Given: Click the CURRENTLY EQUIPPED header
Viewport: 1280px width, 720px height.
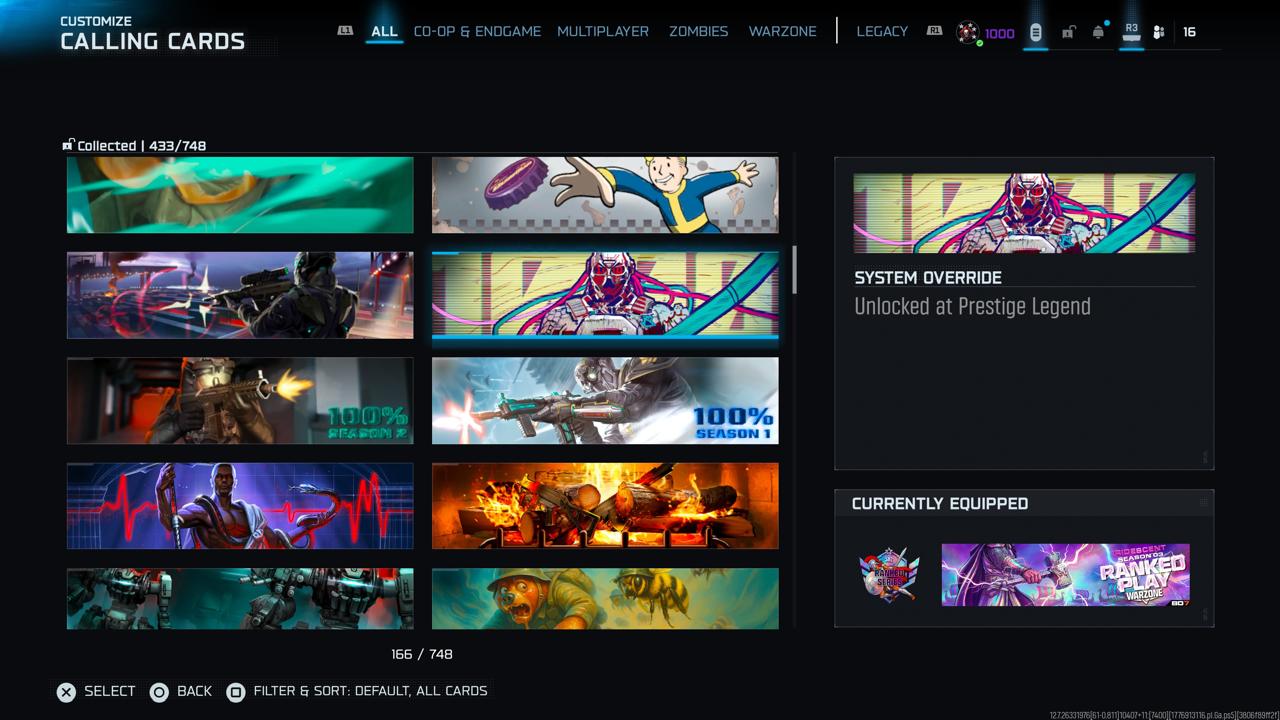Looking at the screenshot, I should point(940,504).
